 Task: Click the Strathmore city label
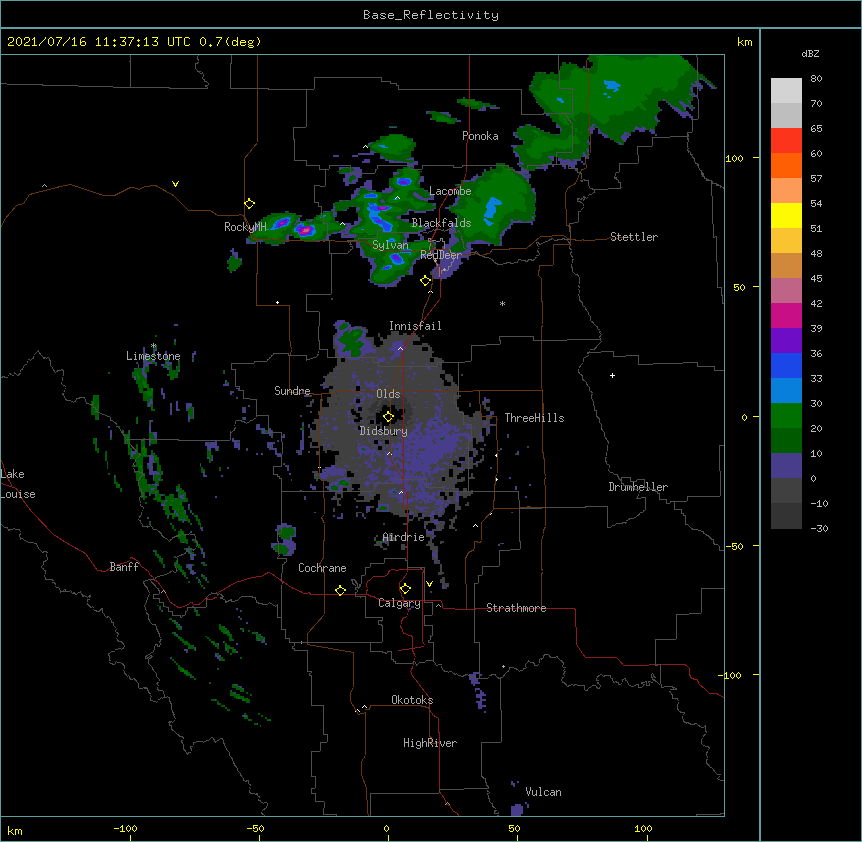coord(516,608)
